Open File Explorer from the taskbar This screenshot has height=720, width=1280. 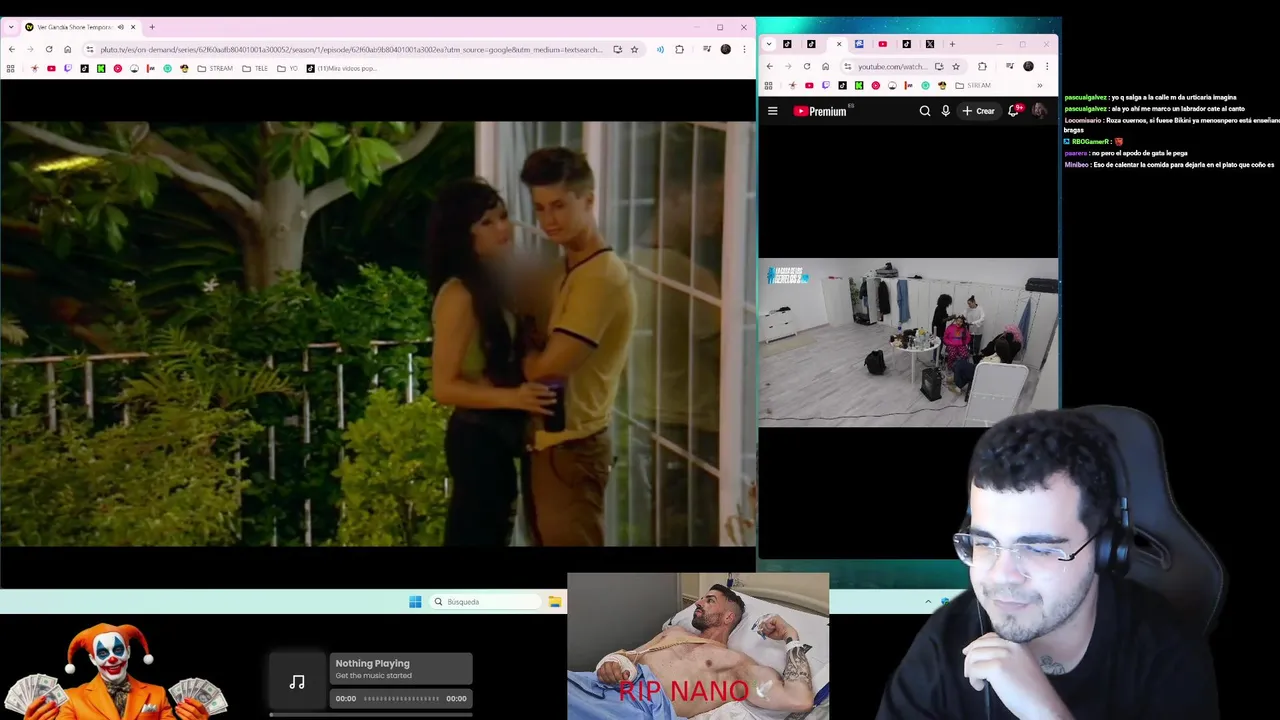coord(555,602)
